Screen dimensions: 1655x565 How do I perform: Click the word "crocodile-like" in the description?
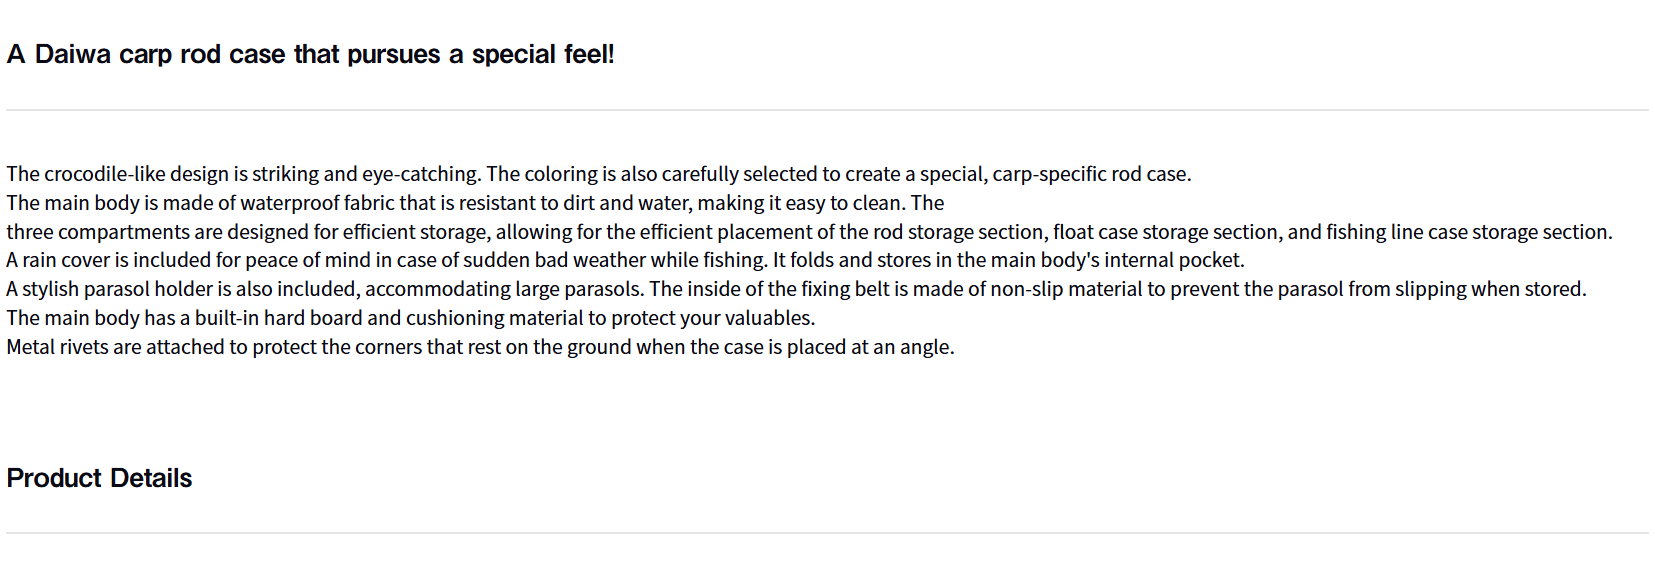pos(105,174)
